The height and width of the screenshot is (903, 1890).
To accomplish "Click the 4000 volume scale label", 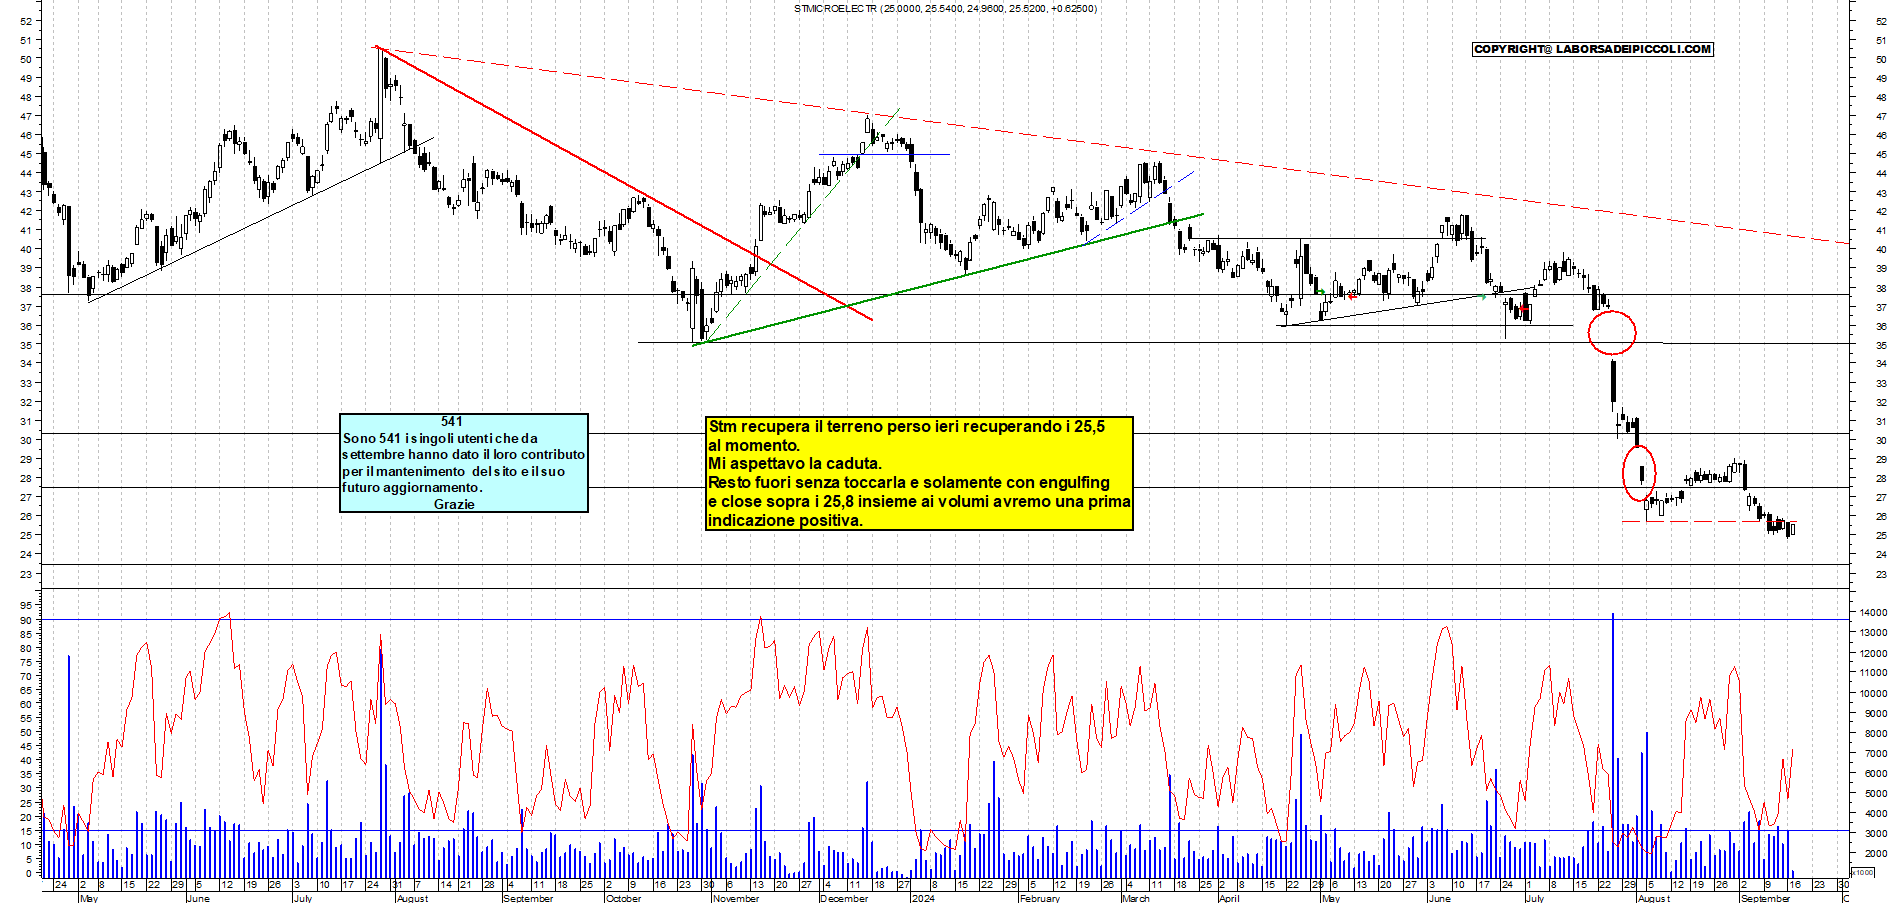I will tap(1876, 813).
